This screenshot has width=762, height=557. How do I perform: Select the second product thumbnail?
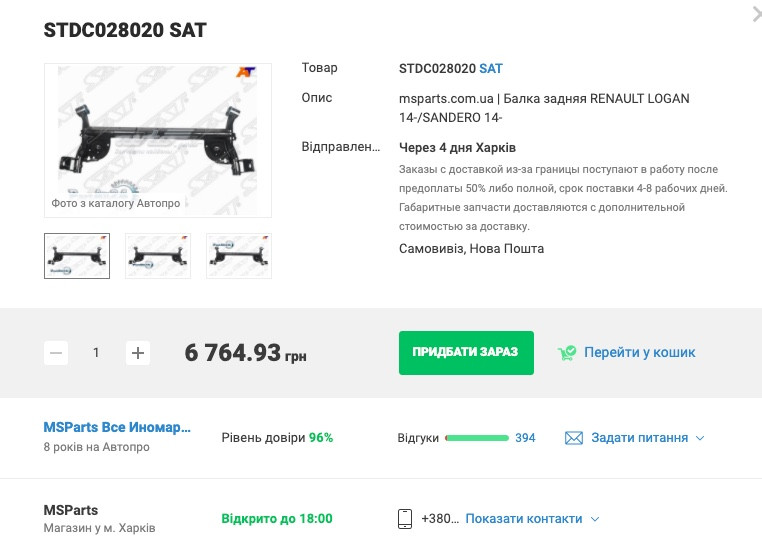[158, 256]
